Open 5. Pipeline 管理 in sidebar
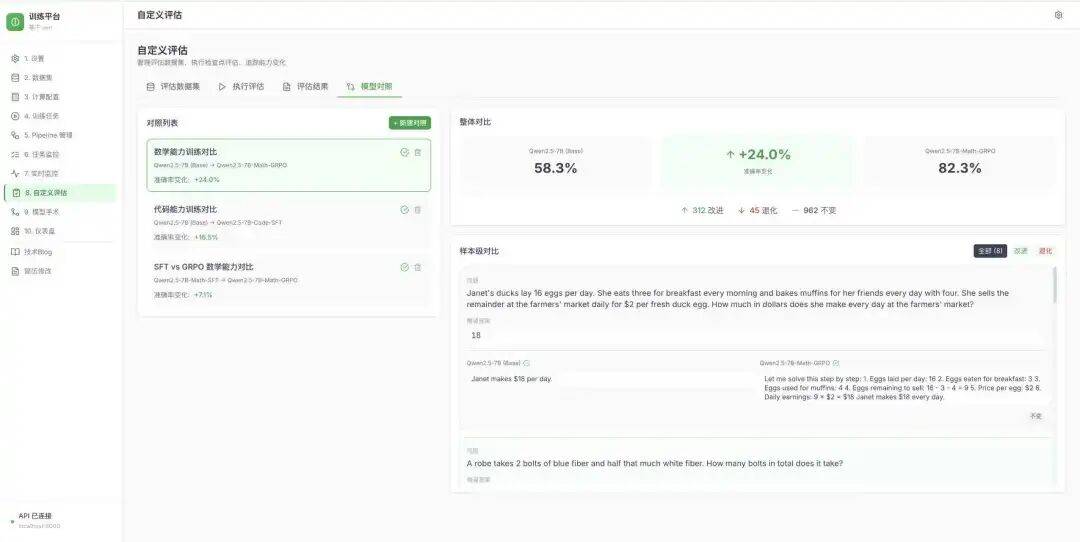This screenshot has height=542, width=1080. pyautogui.click(x=48, y=135)
